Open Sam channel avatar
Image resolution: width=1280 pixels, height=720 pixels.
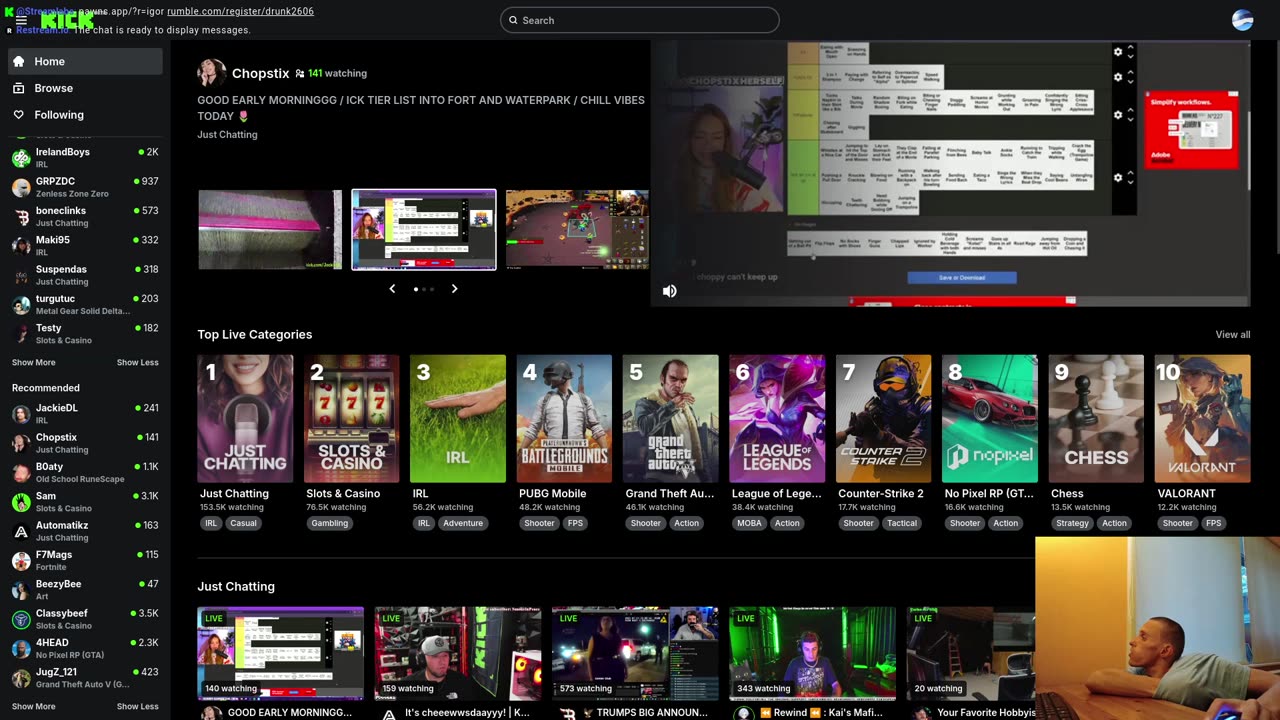pos(21,502)
